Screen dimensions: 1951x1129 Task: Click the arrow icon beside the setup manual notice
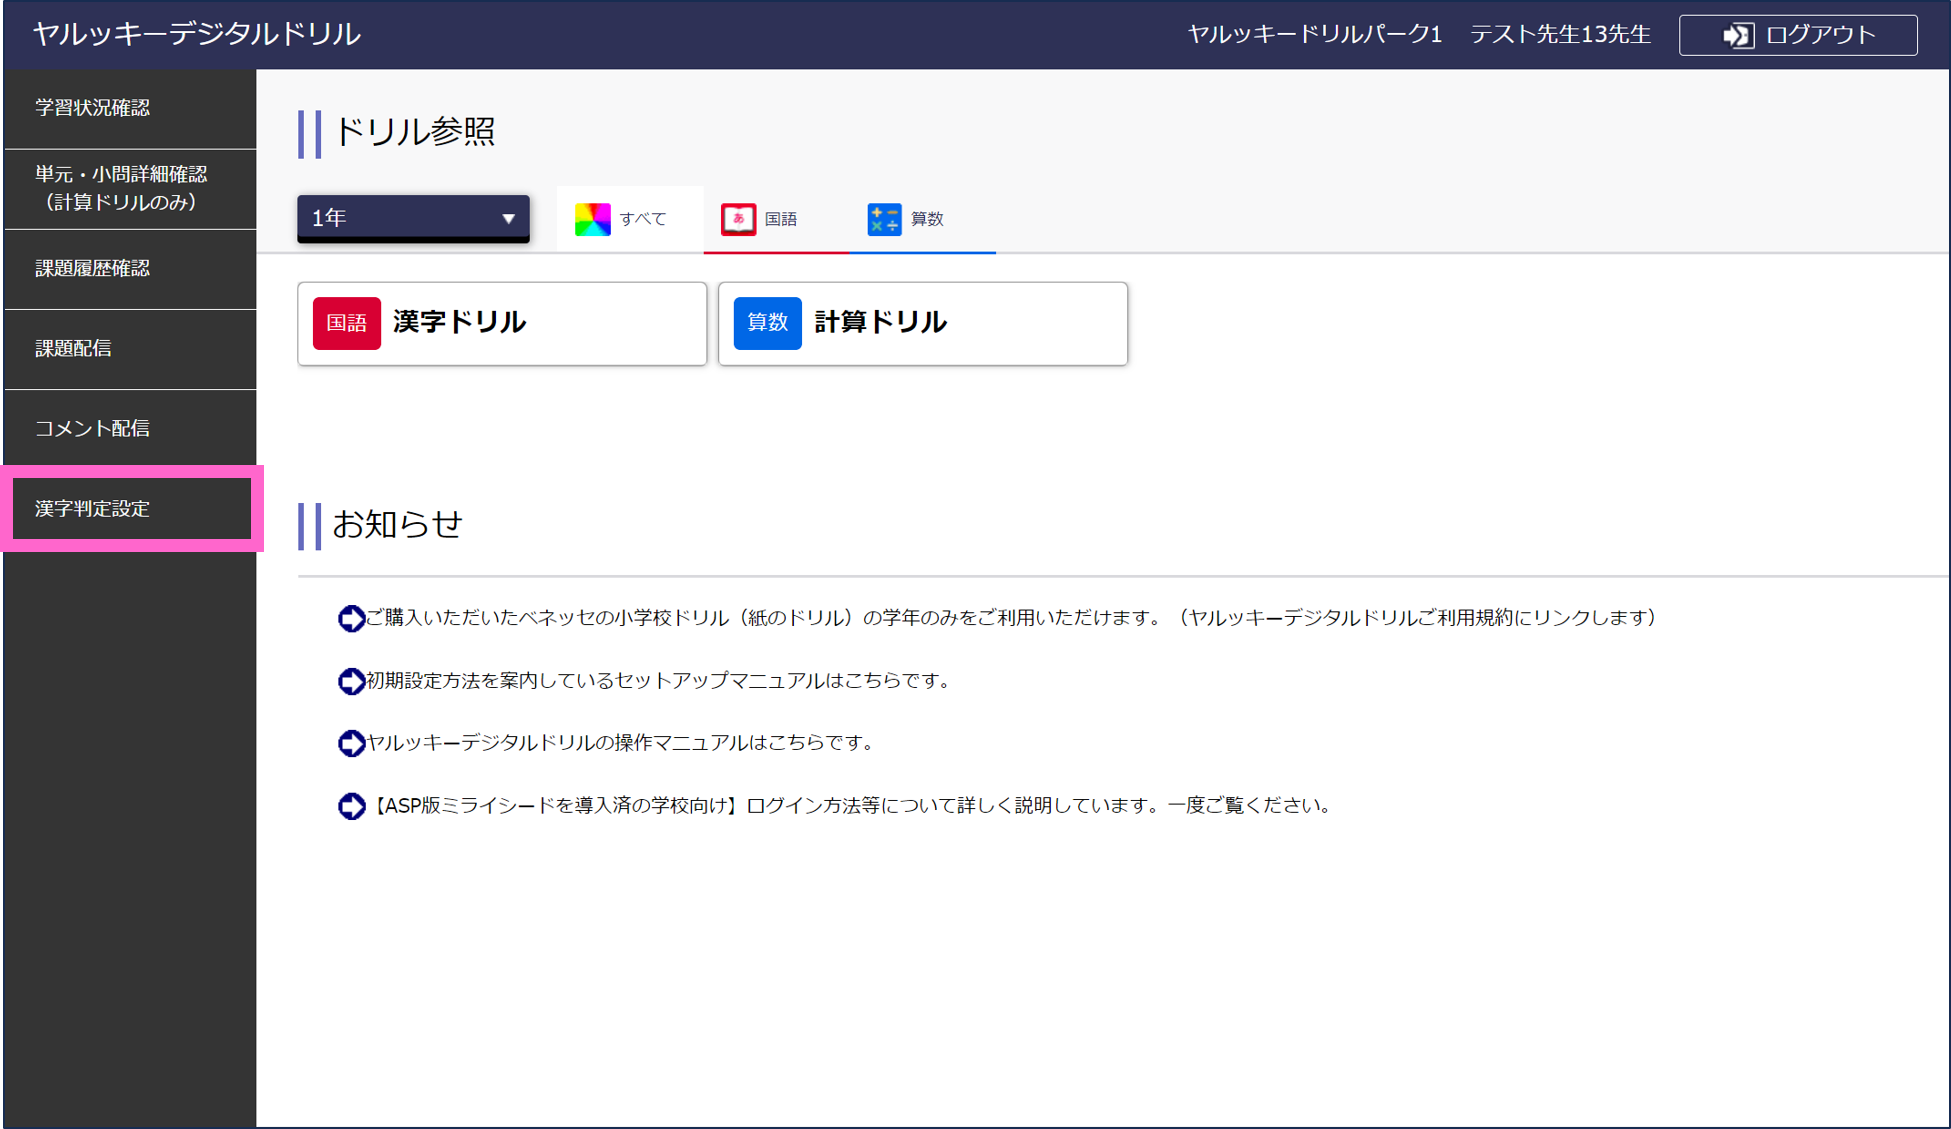pyautogui.click(x=351, y=681)
